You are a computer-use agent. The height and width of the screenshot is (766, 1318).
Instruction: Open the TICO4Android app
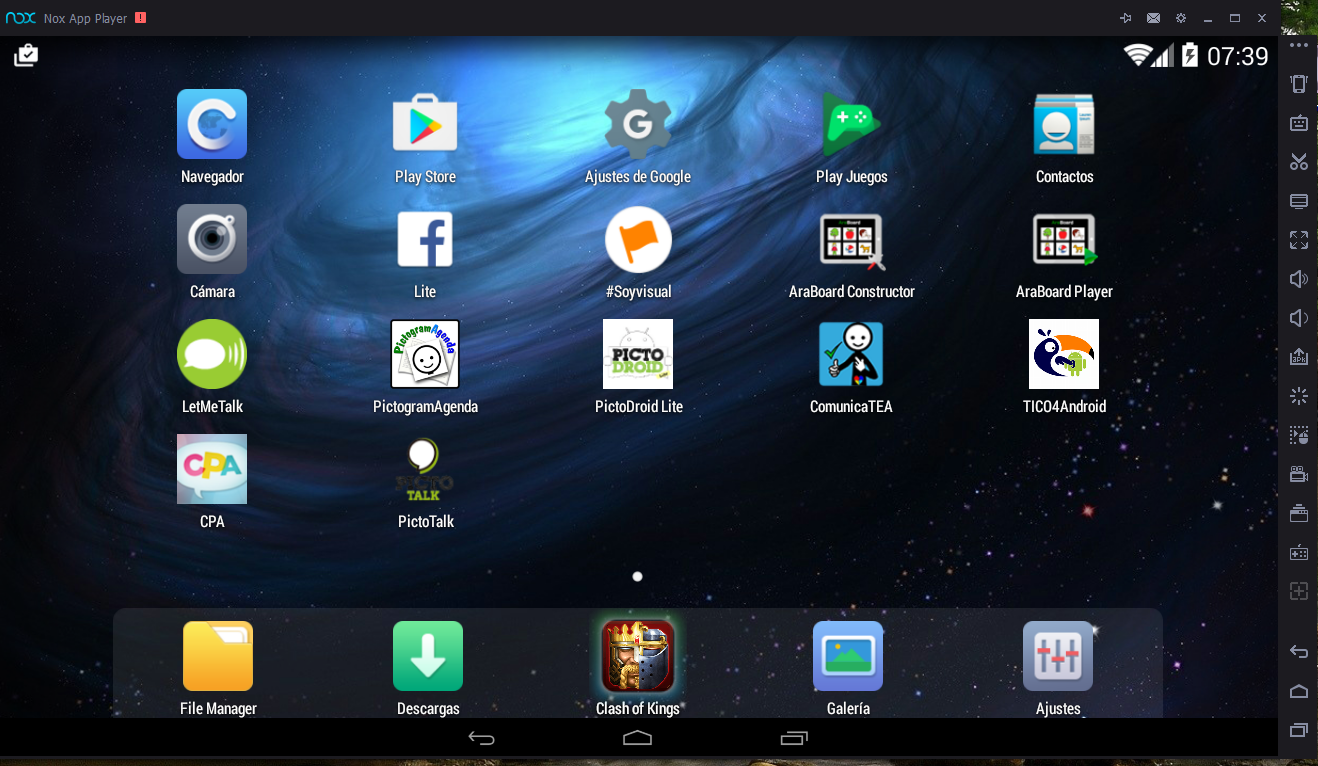pos(1064,354)
